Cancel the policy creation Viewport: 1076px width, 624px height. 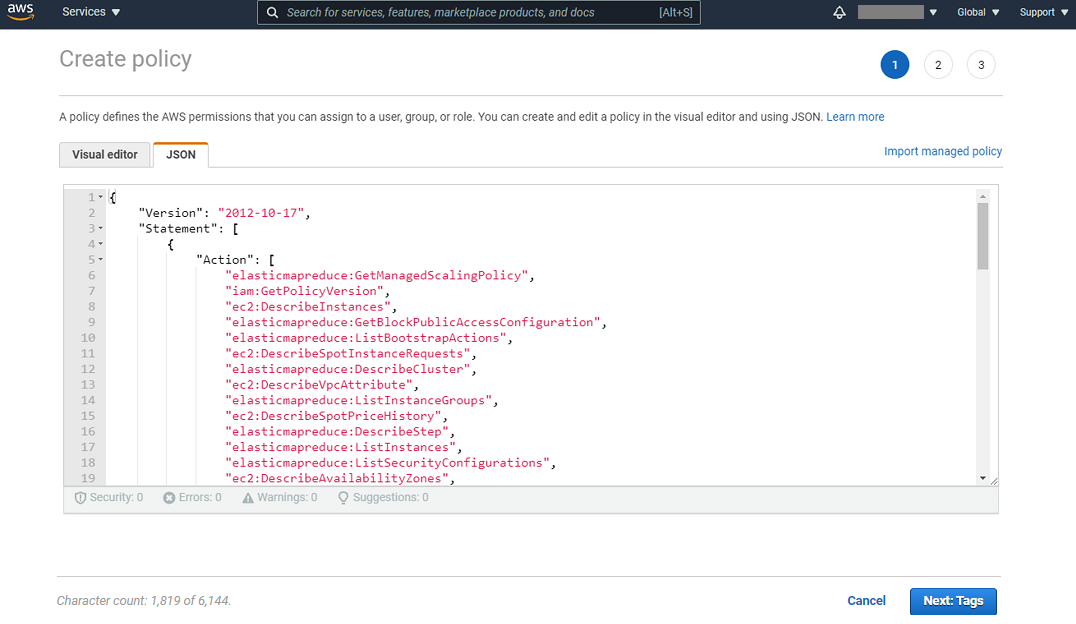click(866, 601)
